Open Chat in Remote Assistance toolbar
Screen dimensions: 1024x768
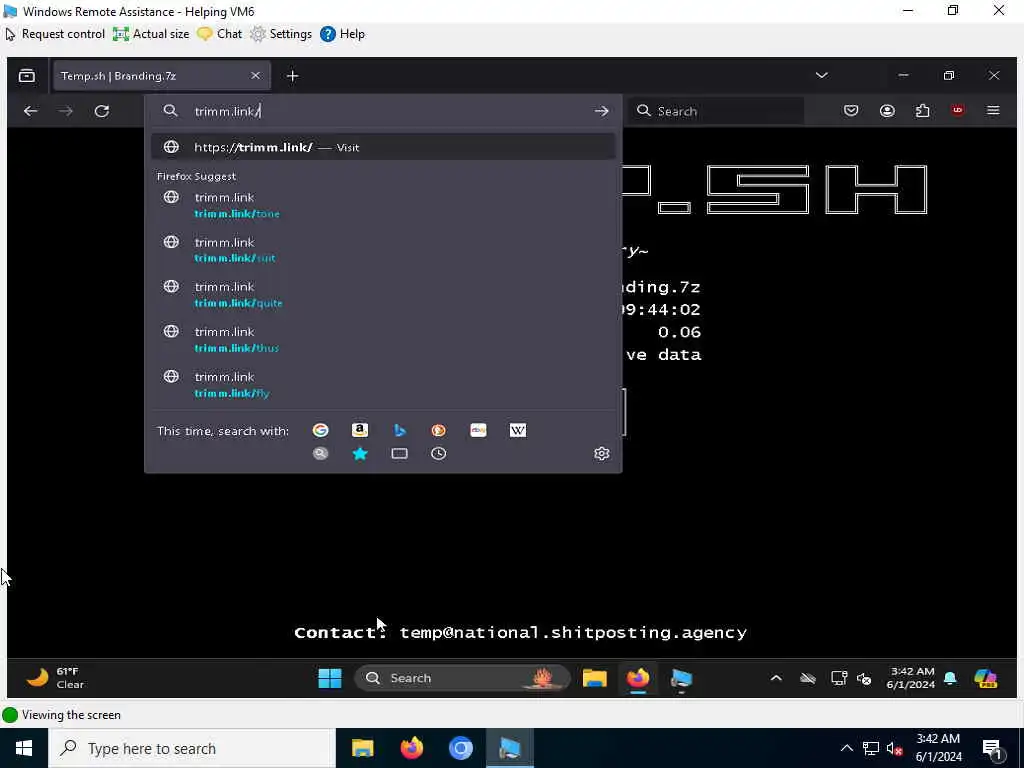[x=219, y=34]
